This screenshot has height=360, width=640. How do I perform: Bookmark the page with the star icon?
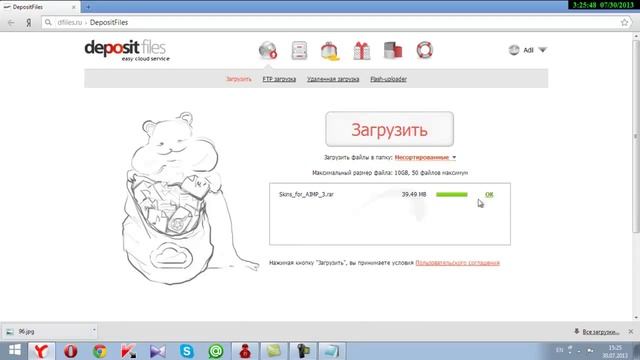[x=624, y=22]
